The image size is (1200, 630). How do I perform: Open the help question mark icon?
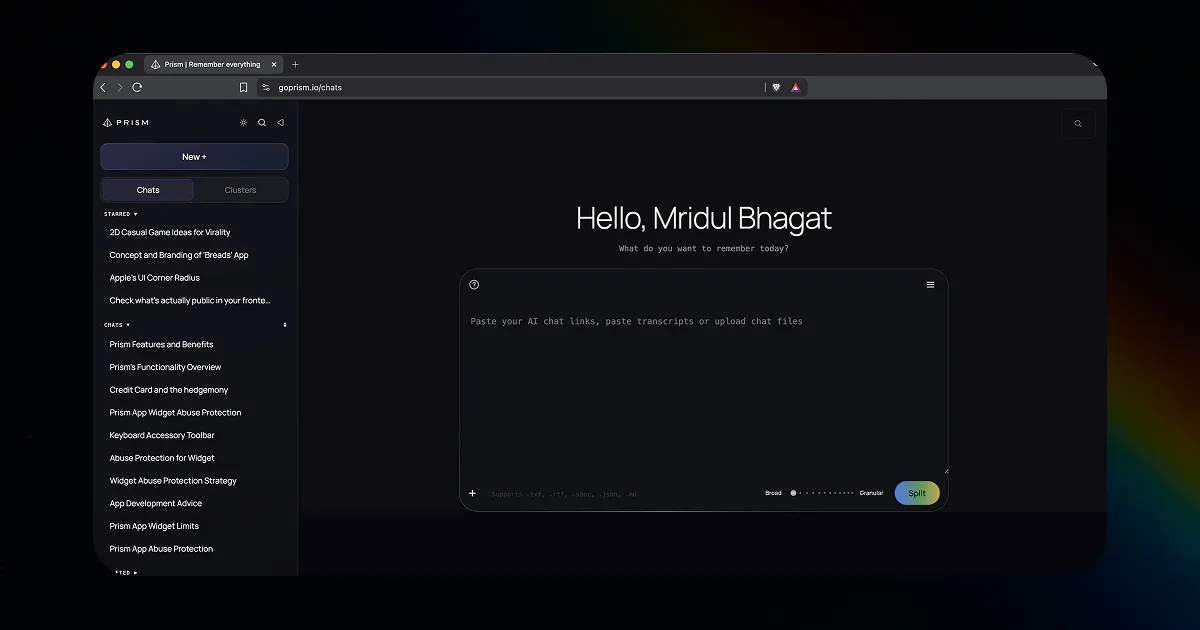pyautogui.click(x=474, y=285)
